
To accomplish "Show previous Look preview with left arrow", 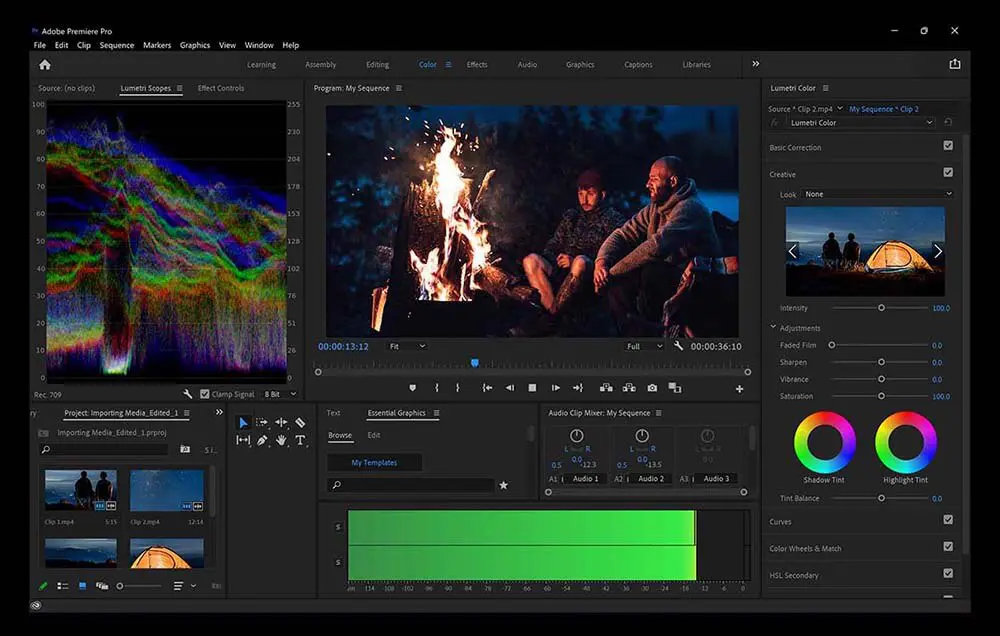I will pos(793,251).
